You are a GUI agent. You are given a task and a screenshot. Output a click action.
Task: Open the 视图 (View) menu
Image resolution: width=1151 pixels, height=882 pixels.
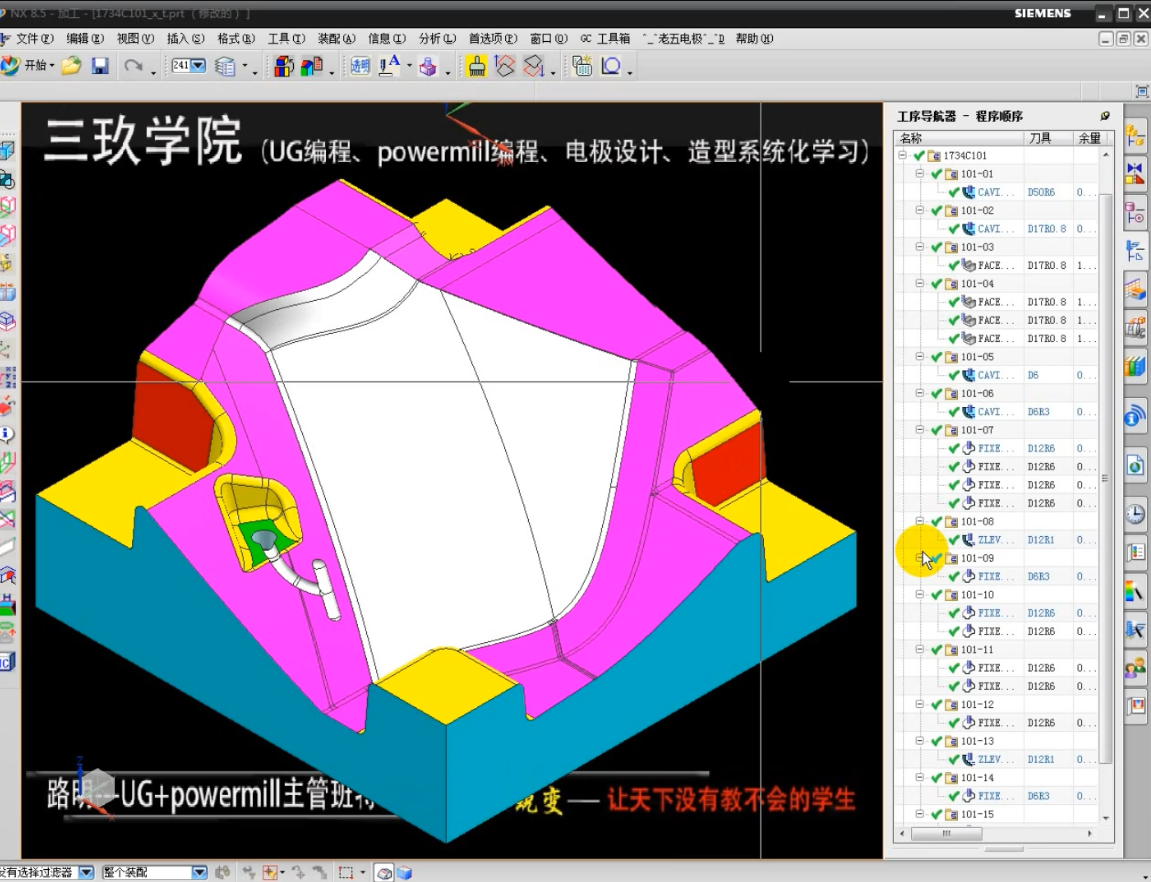coord(135,39)
